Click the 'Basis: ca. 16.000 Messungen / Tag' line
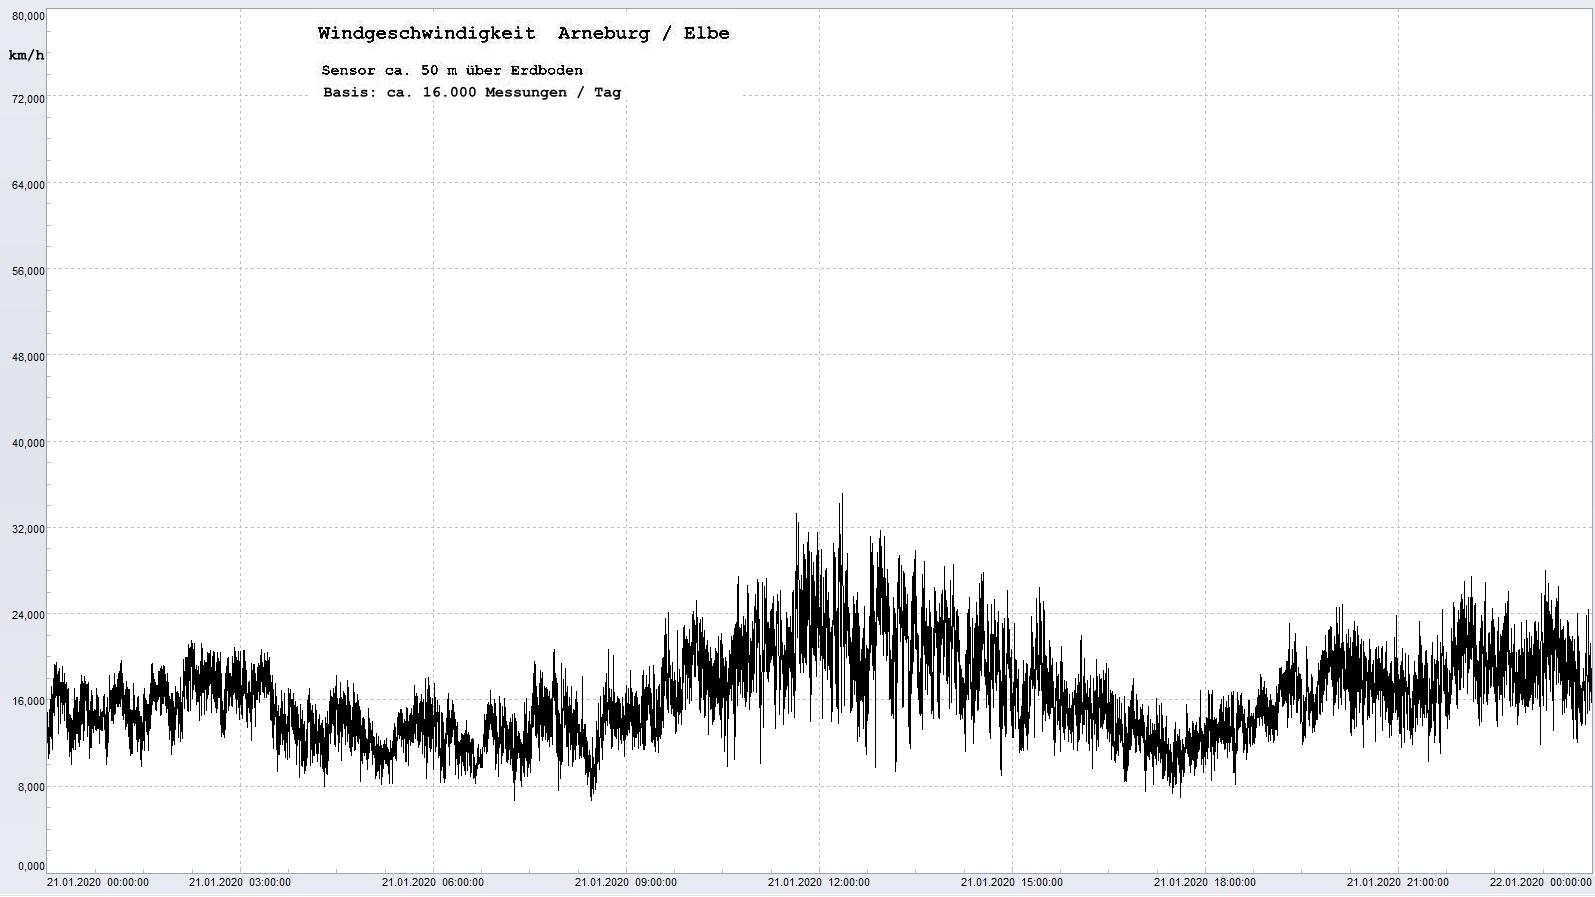Viewport: 1595px width, 897px height. click(x=471, y=92)
